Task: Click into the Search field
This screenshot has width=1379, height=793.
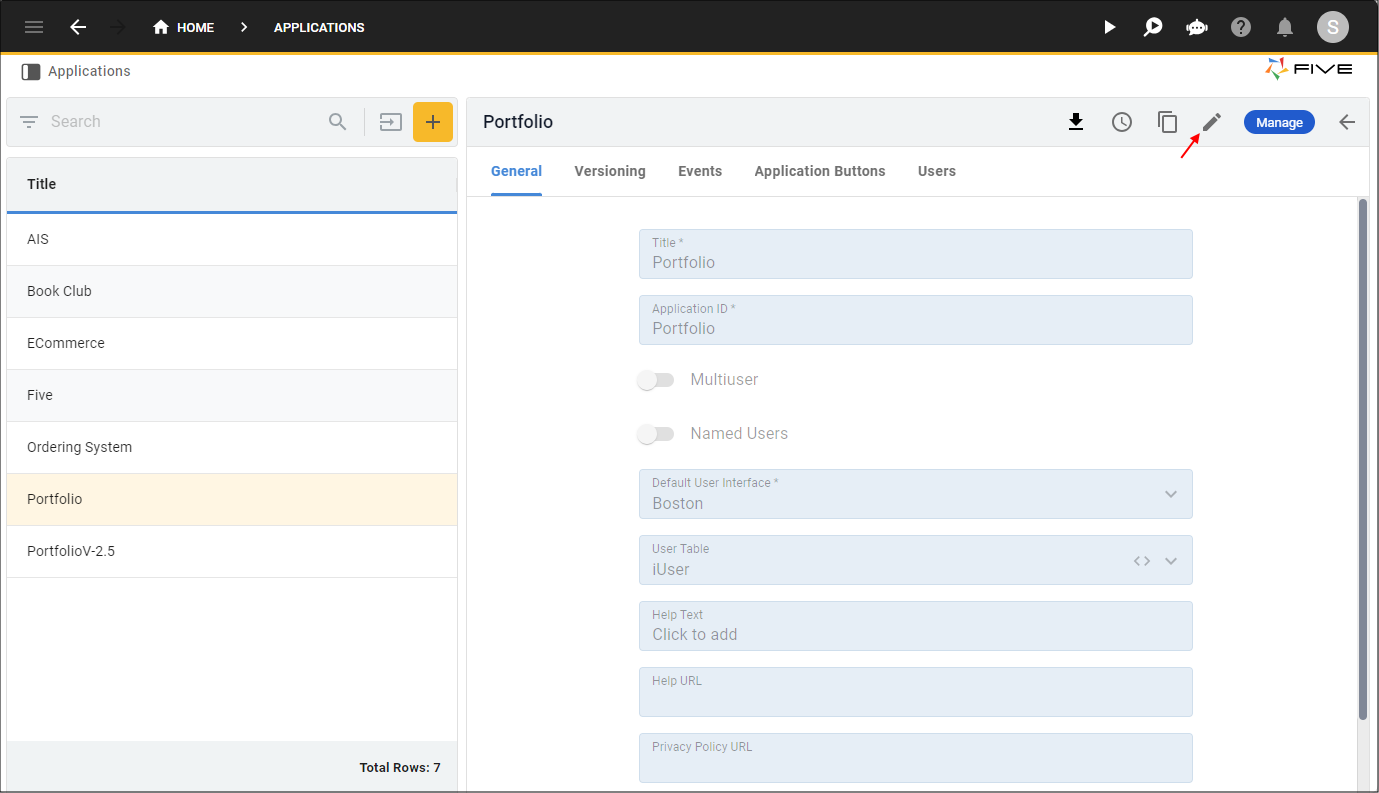Action: pyautogui.click(x=185, y=122)
